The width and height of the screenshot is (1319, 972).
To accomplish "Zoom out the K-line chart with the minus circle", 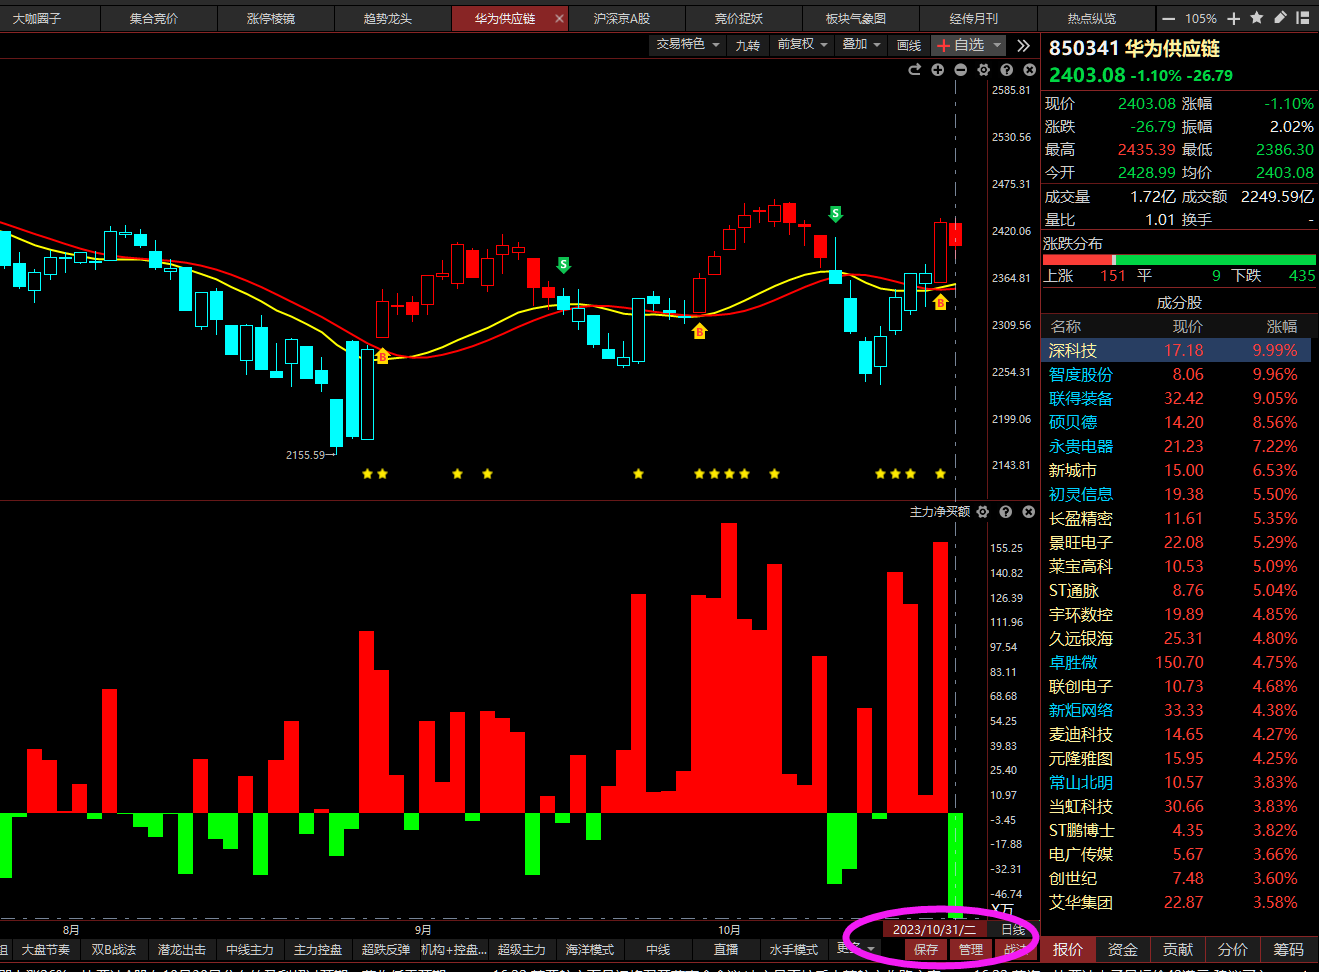I will 960,70.
